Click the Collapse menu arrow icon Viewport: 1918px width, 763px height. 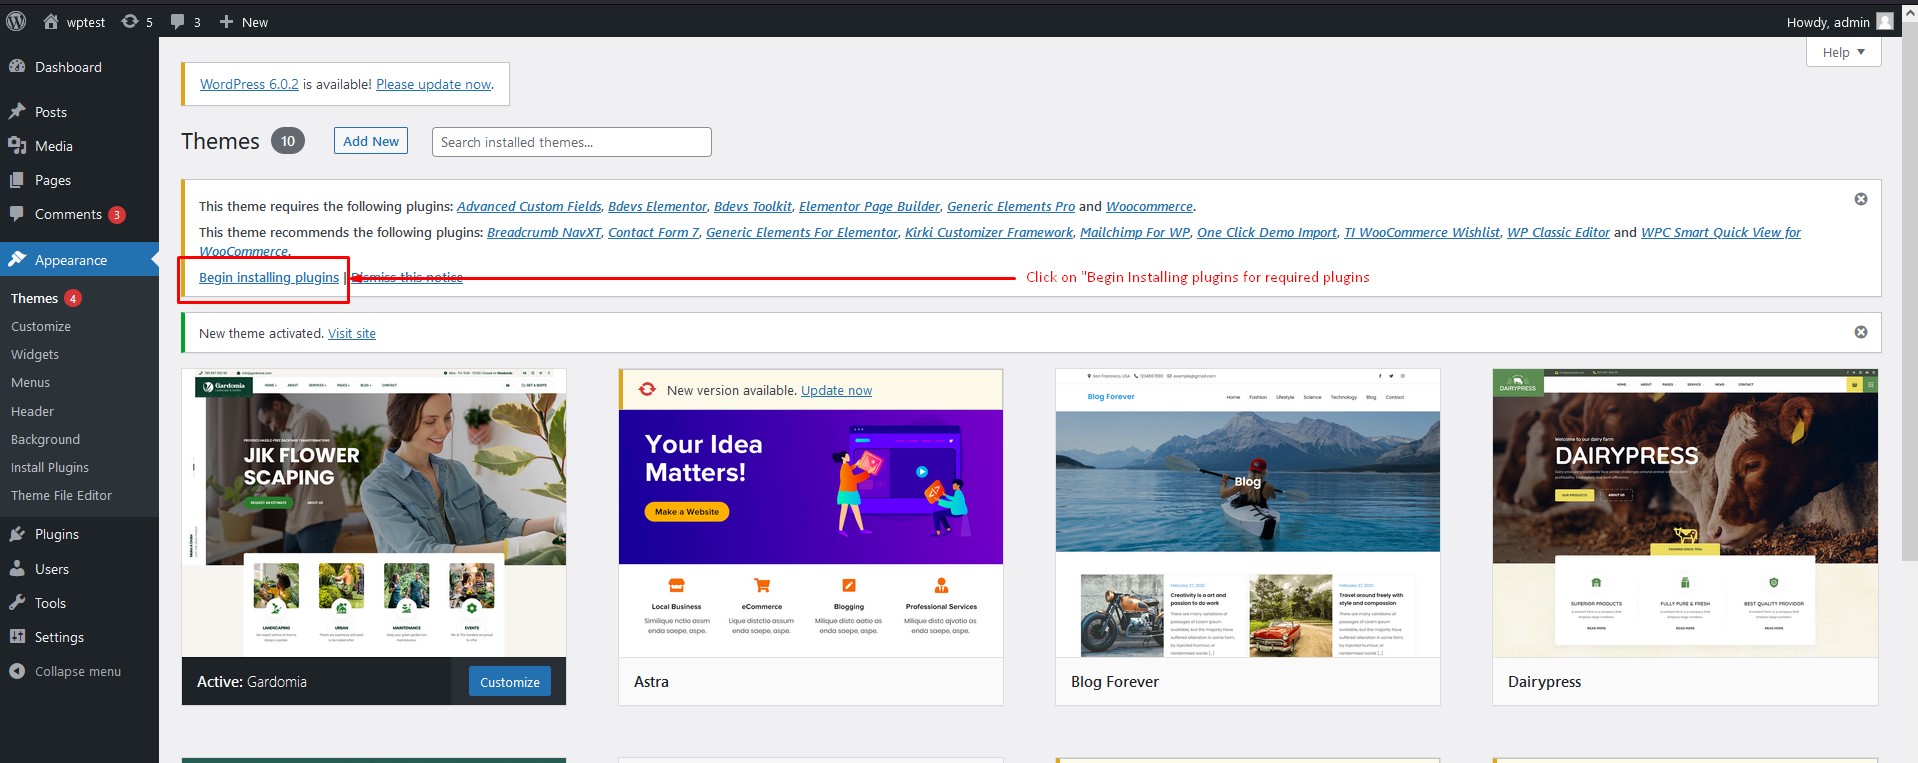click(x=17, y=671)
